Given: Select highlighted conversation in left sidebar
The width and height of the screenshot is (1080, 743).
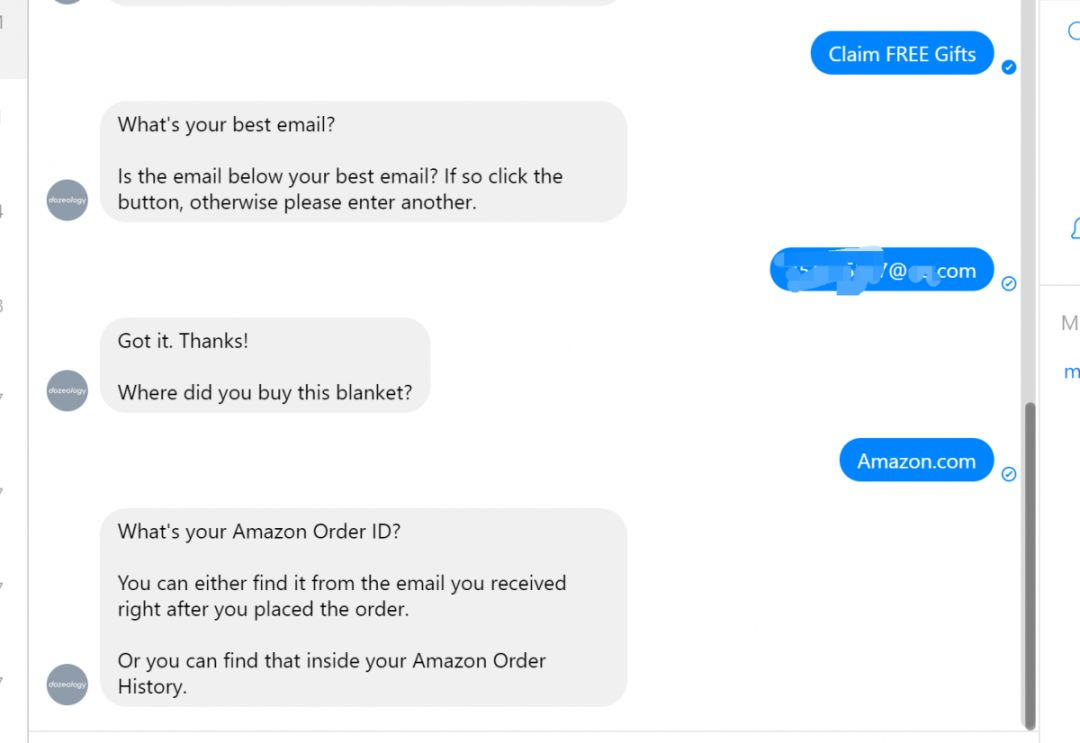Looking at the screenshot, I should click(x=13, y=39).
